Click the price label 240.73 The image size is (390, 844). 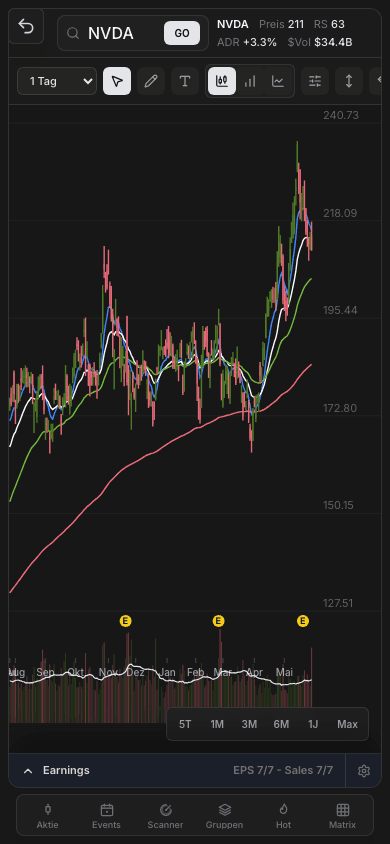[341, 115]
